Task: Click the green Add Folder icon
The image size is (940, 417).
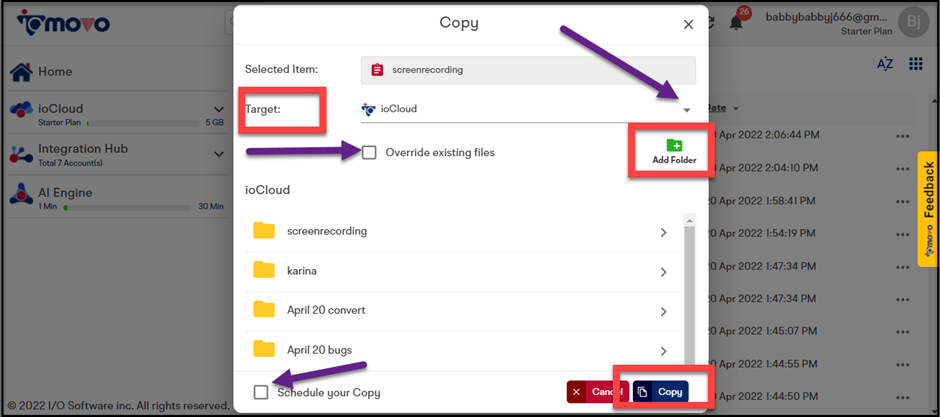Action: (674, 144)
